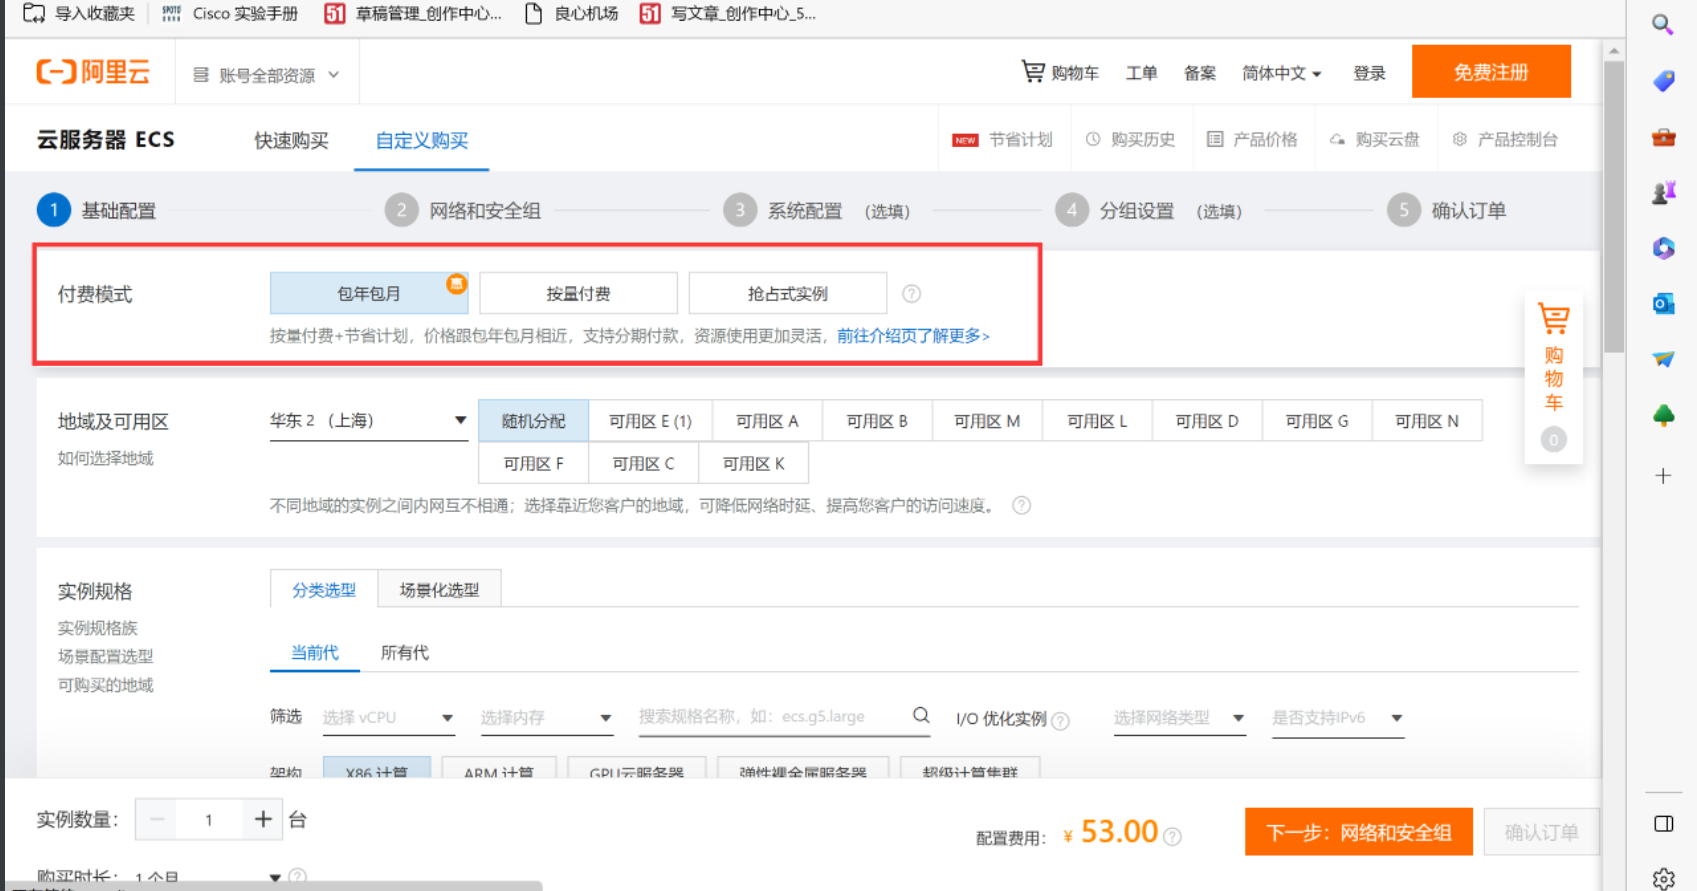The height and width of the screenshot is (891, 1697).
Task: Click the 如何选择地域 help link
Action: tap(105, 458)
